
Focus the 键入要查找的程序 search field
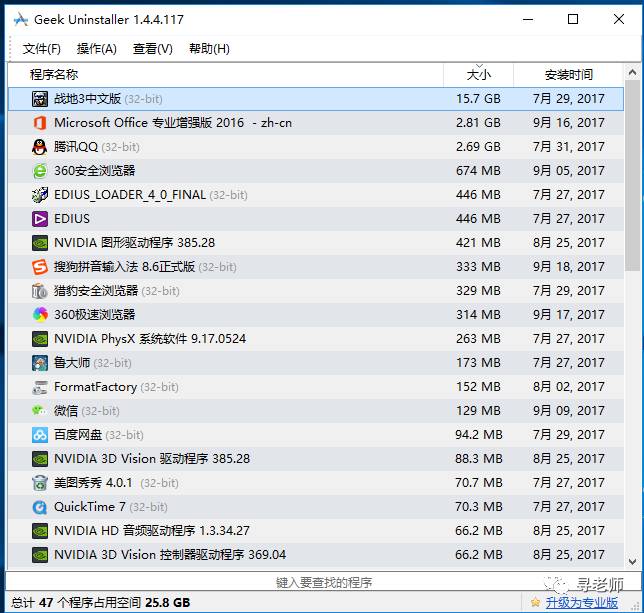click(x=324, y=582)
